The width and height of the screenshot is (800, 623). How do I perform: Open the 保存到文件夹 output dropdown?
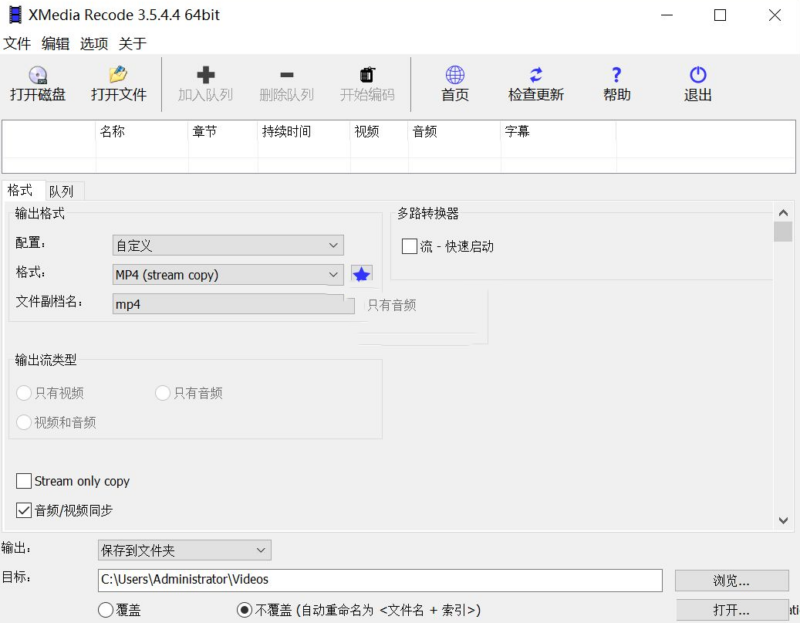[x=184, y=549]
